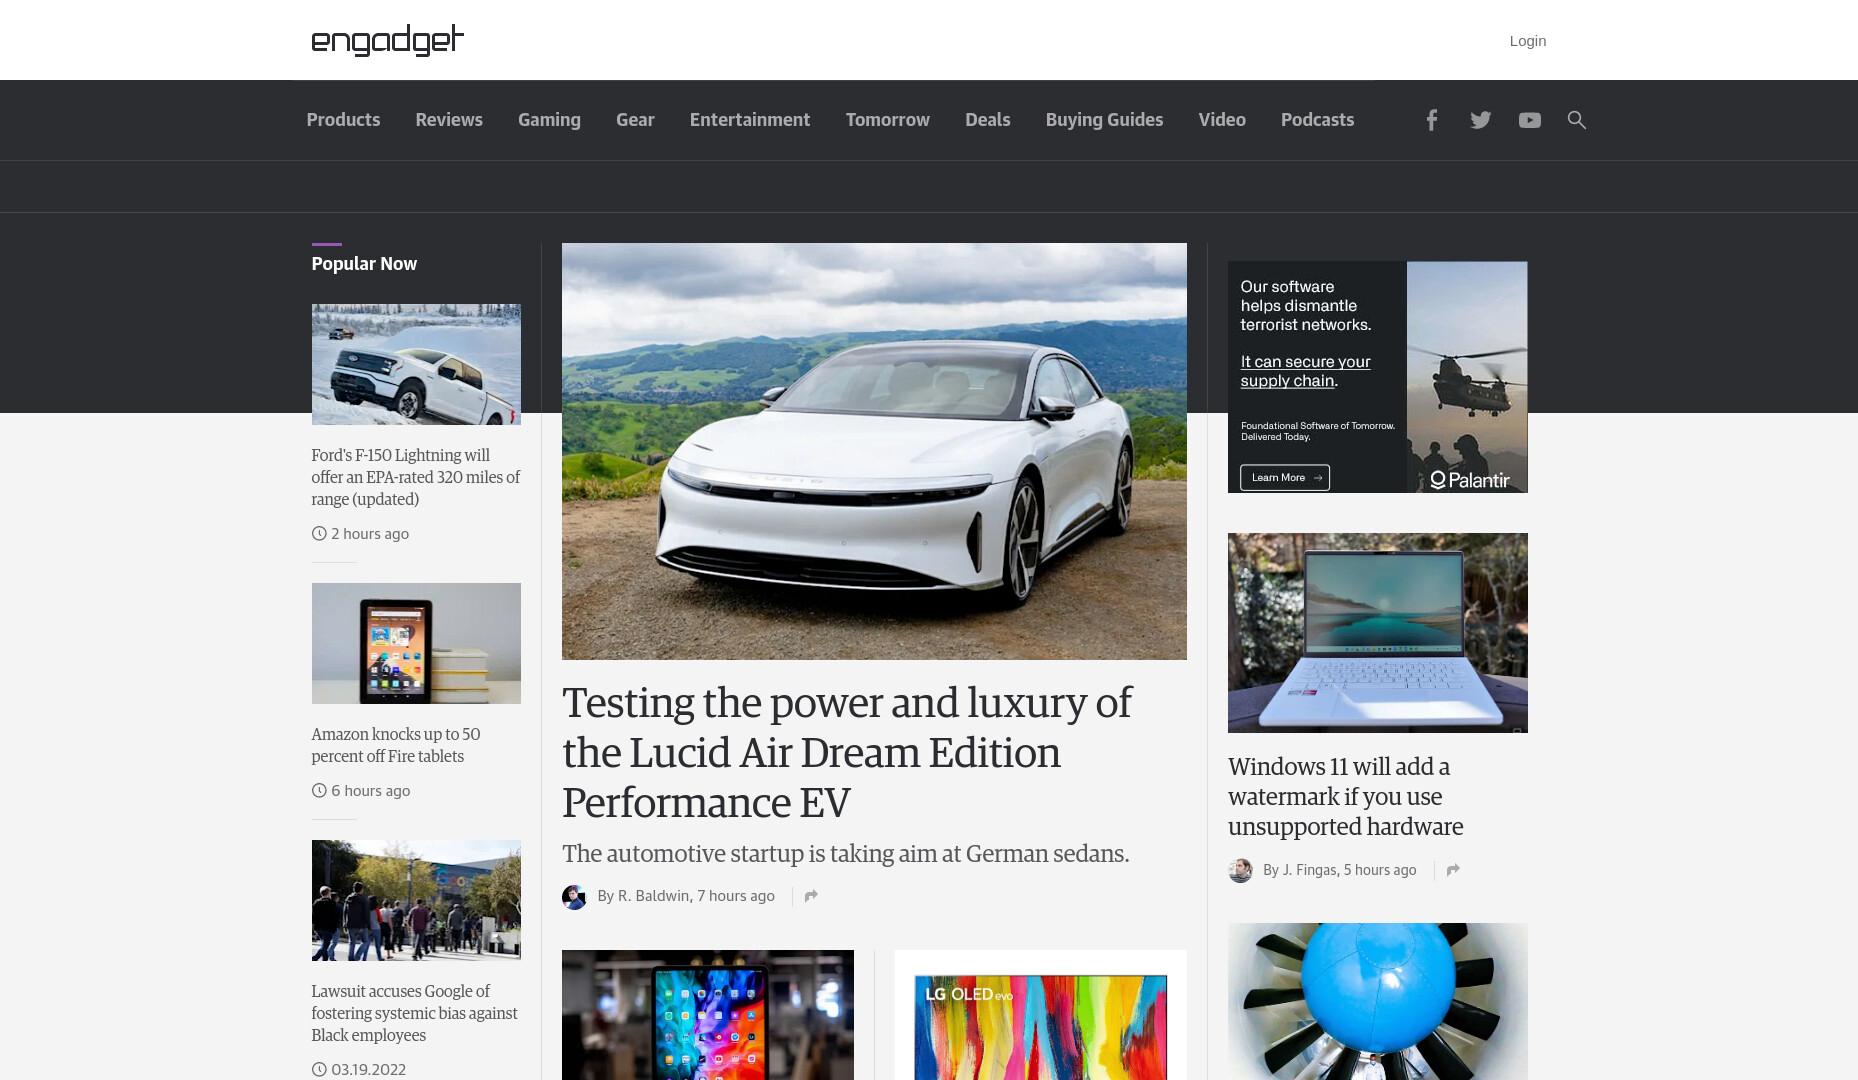Select Podcasts in the navigation bar
The width and height of the screenshot is (1858, 1080).
pos(1317,120)
